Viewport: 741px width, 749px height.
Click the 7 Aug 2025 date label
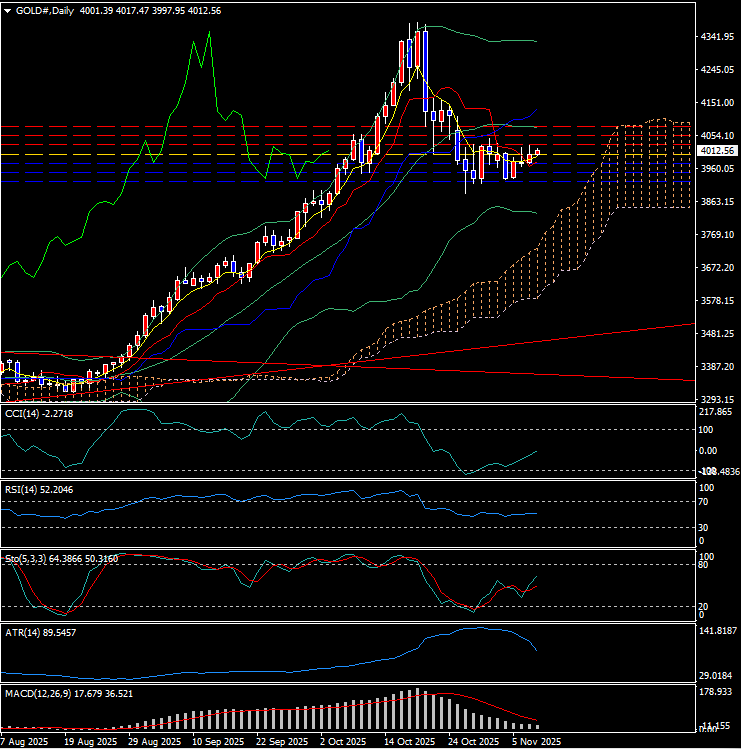(24, 742)
